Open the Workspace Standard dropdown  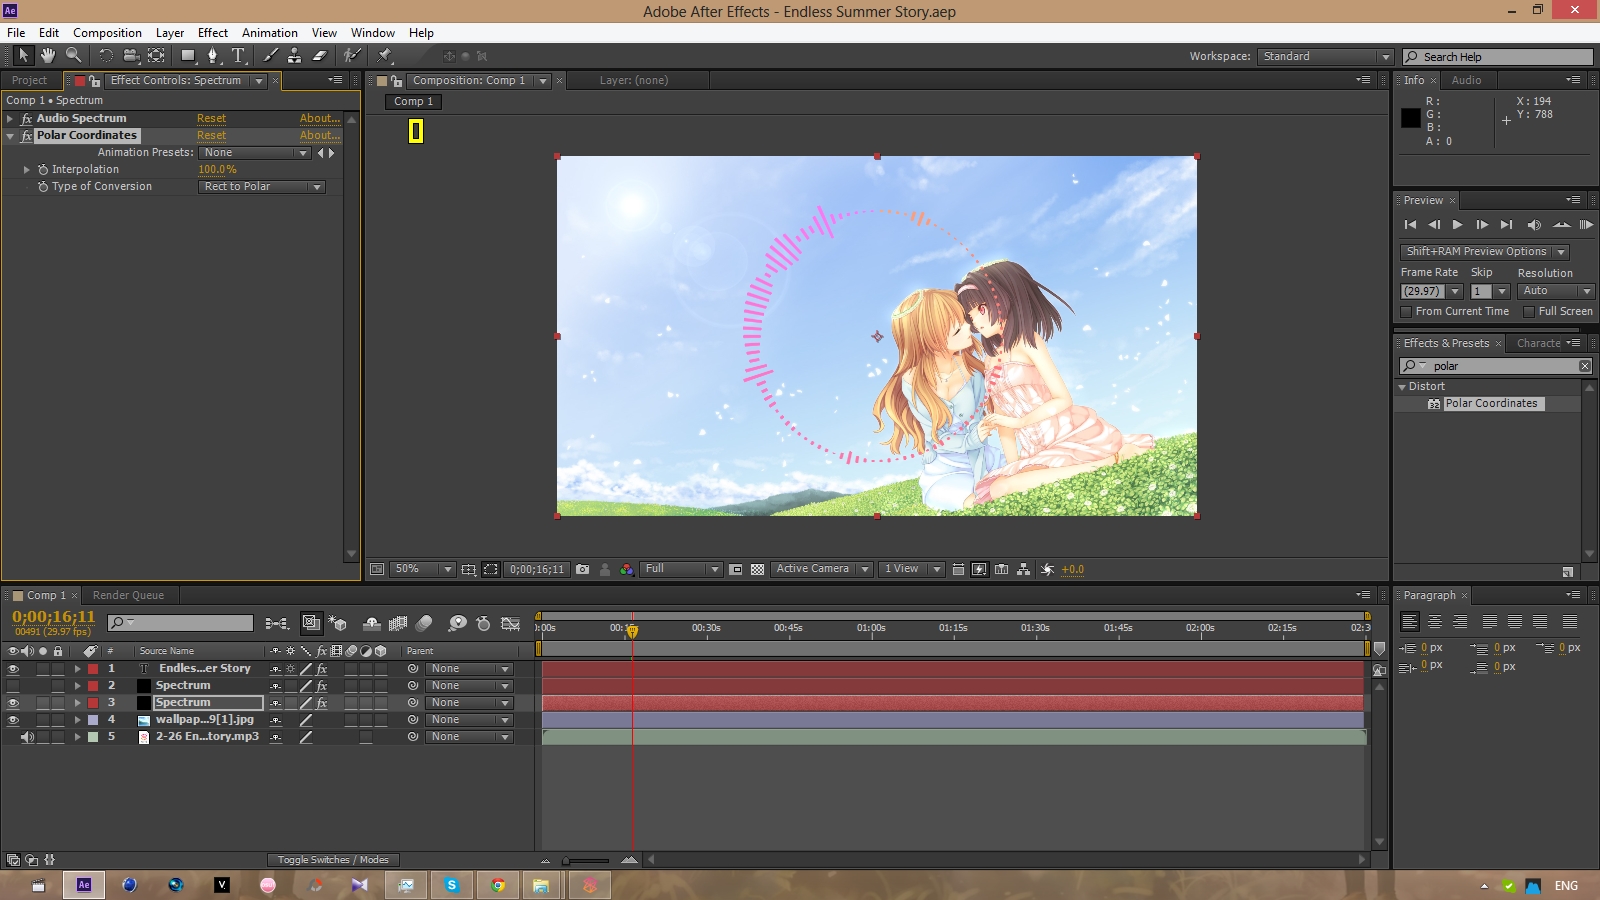(x=1325, y=57)
